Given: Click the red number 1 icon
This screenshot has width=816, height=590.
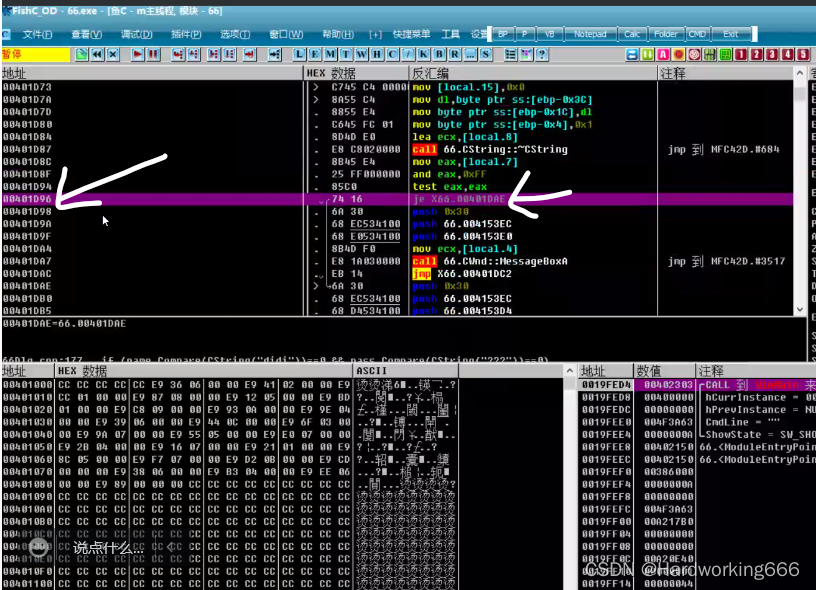Looking at the screenshot, I should (x=741, y=55).
